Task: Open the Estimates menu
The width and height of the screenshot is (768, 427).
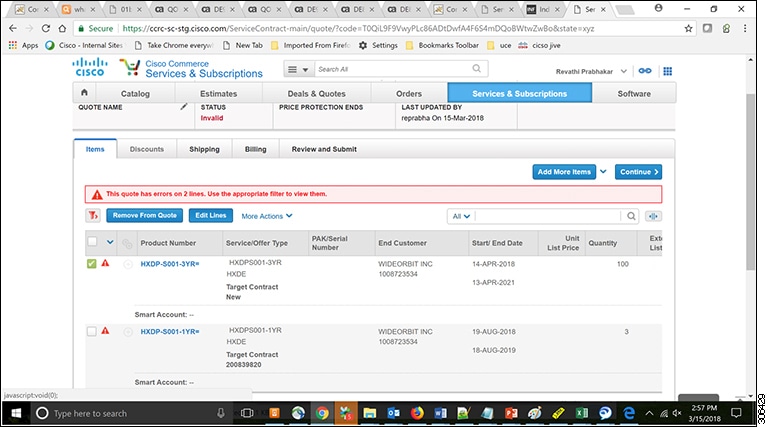Action: (218, 94)
